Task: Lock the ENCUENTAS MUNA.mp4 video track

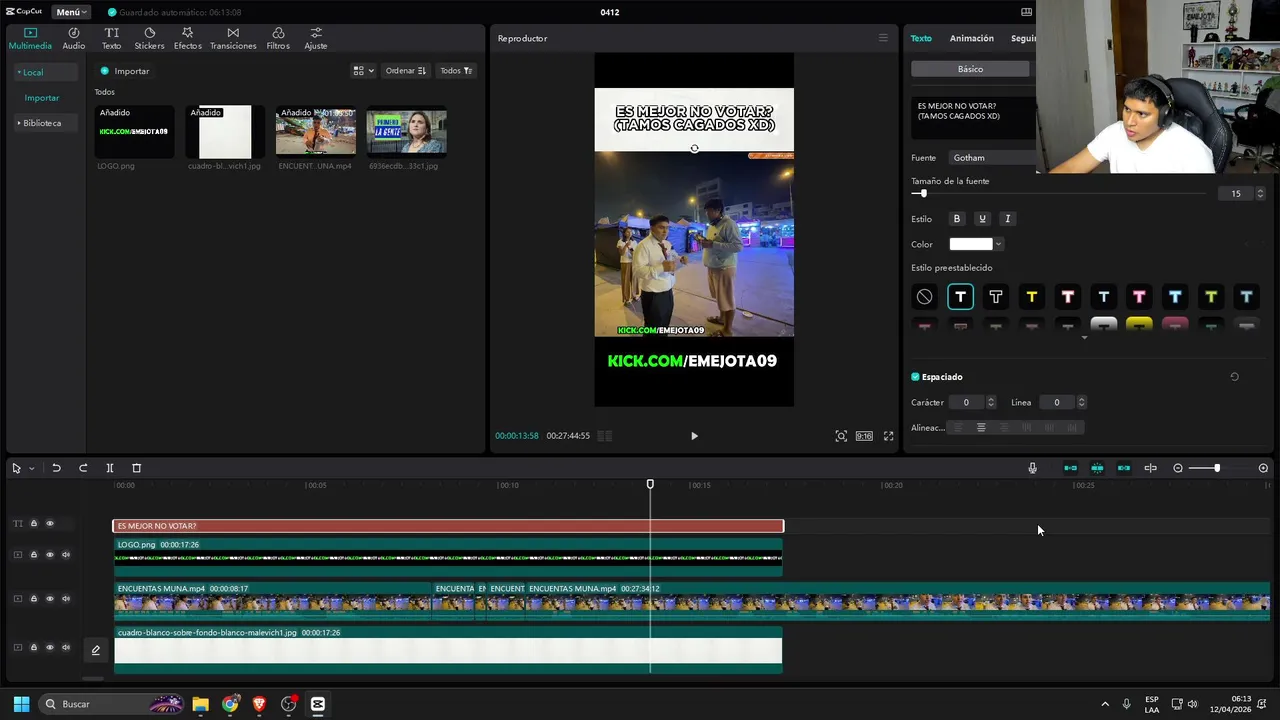Action: pyautogui.click(x=33, y=599)
